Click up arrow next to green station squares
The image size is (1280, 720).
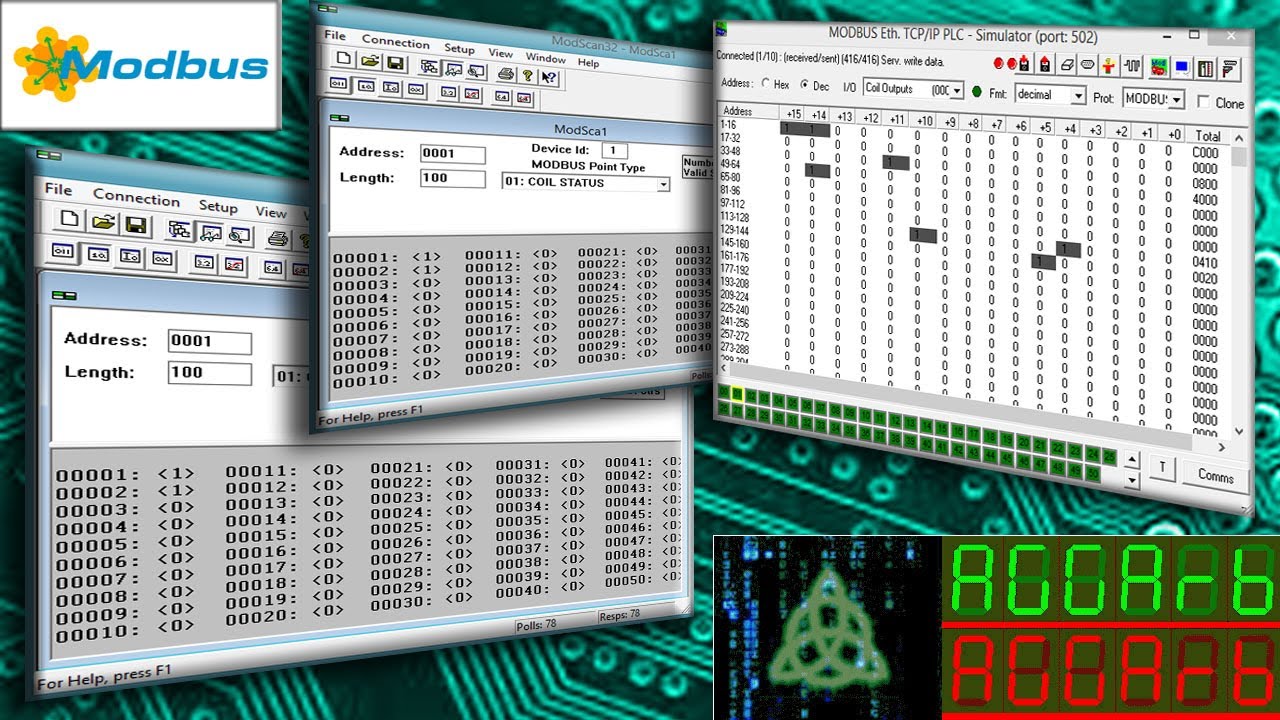click(x=1132, y=460)
